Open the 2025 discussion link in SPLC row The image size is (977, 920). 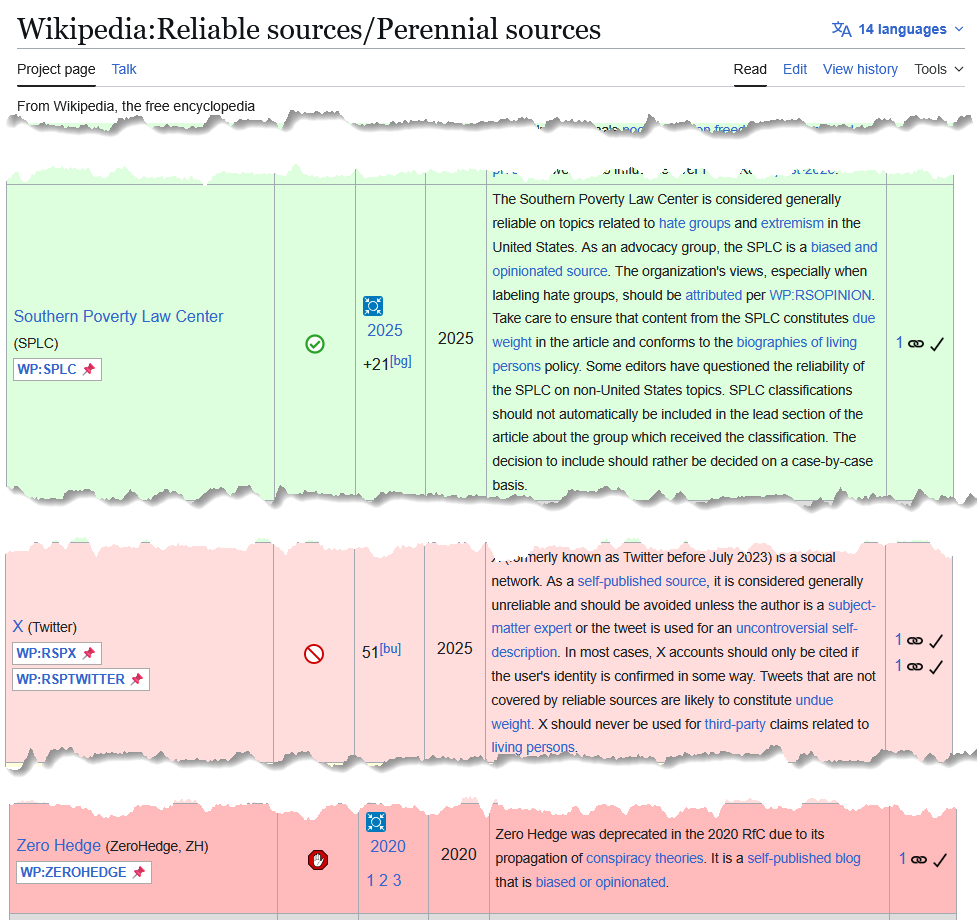(384, 330)
